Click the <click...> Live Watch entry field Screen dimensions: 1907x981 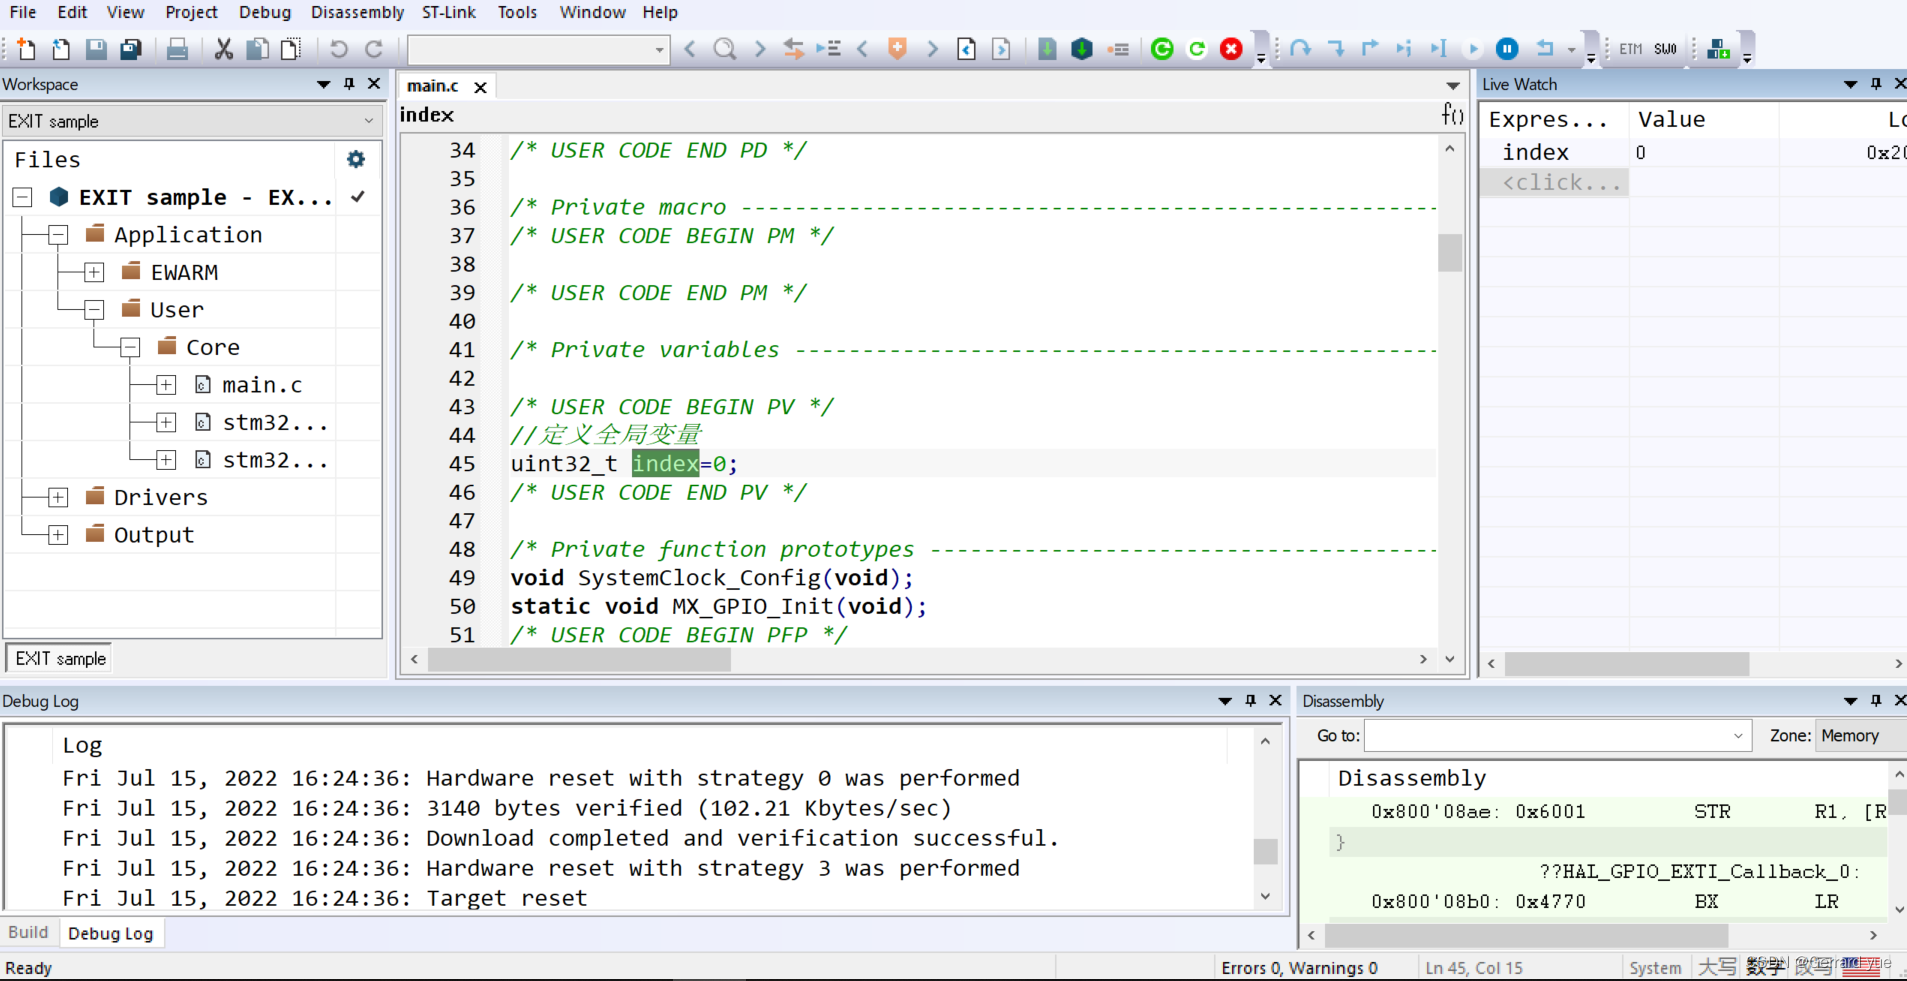tap(1558, 182)
